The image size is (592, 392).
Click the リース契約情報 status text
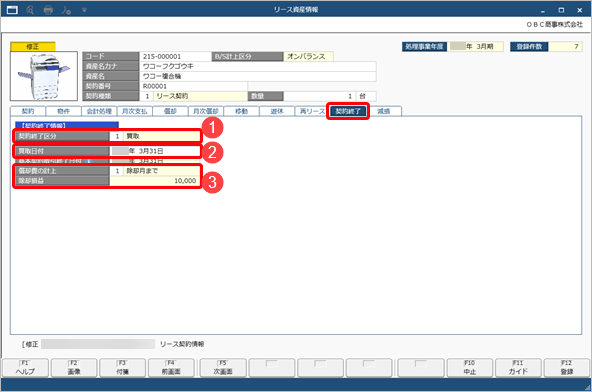[x=182, y=344]
